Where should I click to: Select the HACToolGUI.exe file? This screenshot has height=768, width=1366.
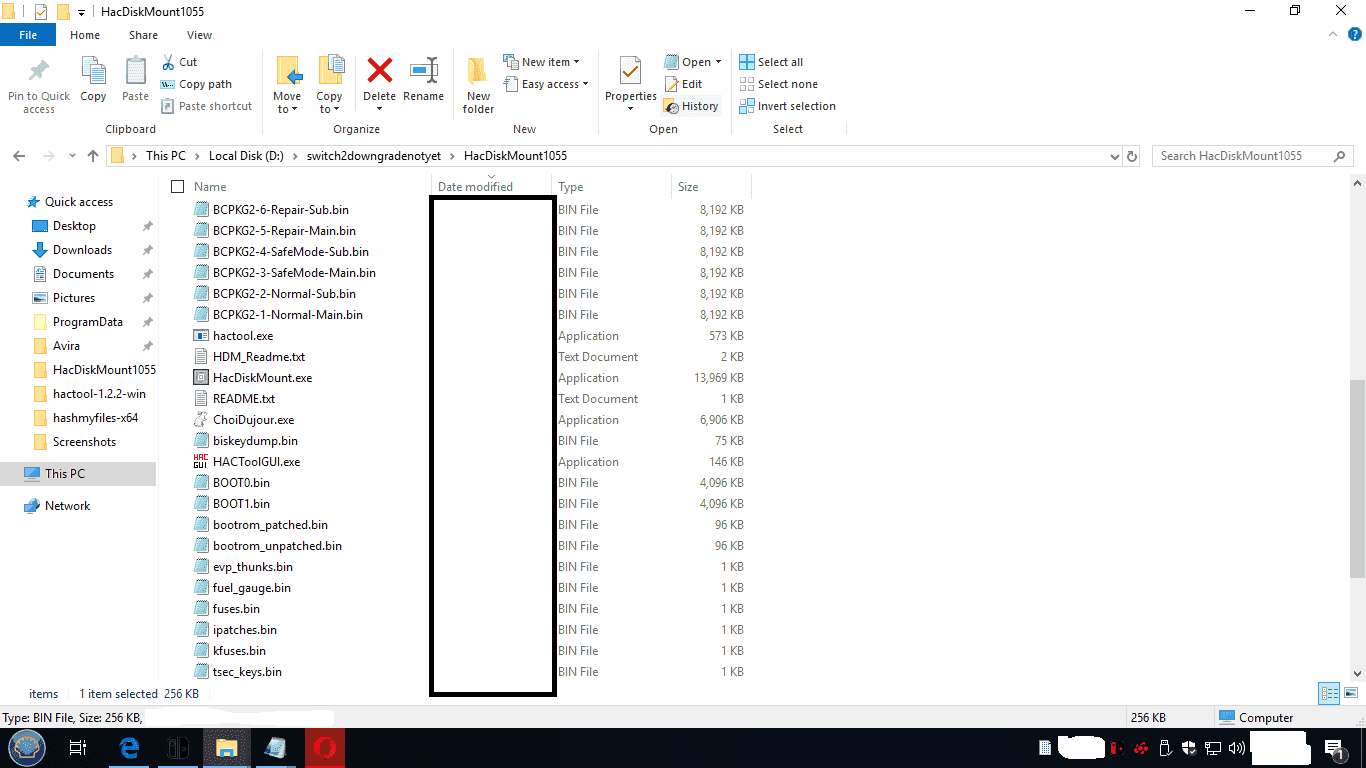coord(256,462)
